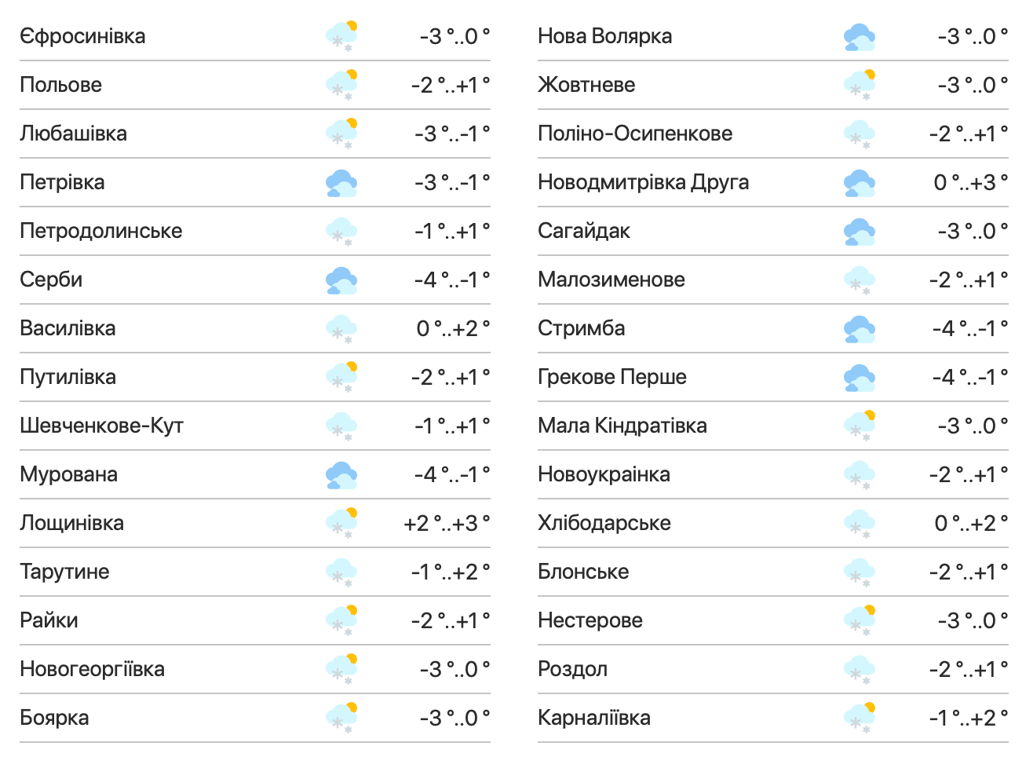The width and height of the screenshot is (1033, 768).
Task: Click the sun-cloud icon for Мала Кіндратівка
Action: click(859, 426)
